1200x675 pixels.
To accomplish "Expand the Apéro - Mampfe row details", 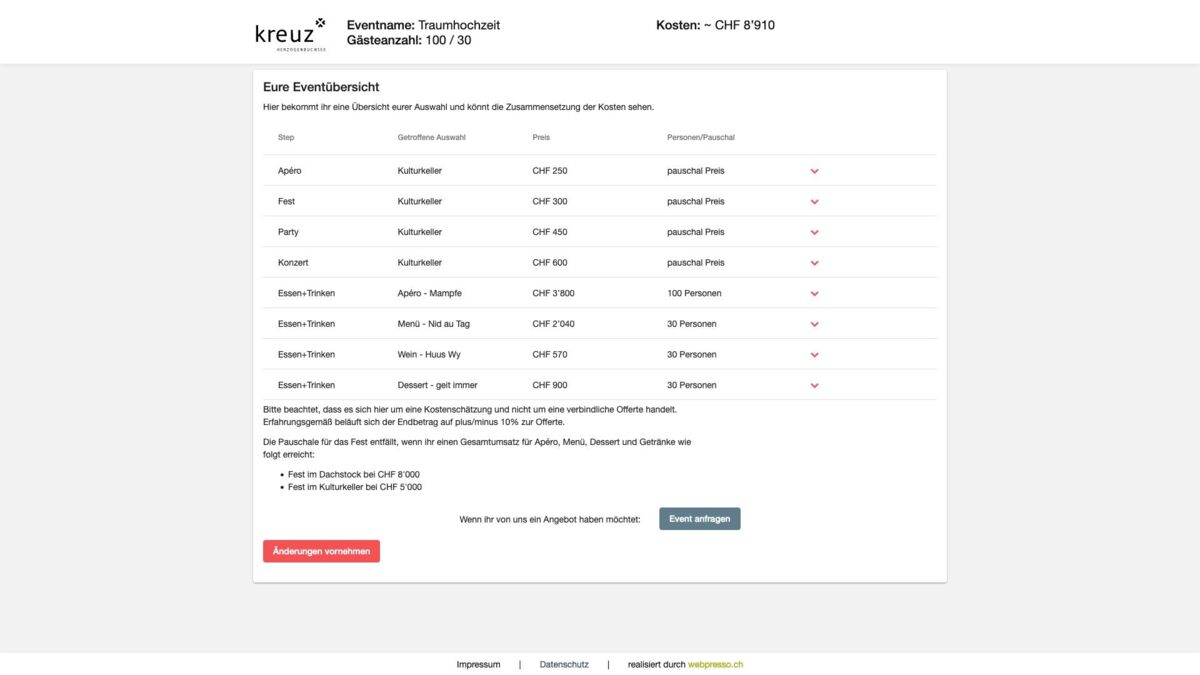I will point(814,293).
